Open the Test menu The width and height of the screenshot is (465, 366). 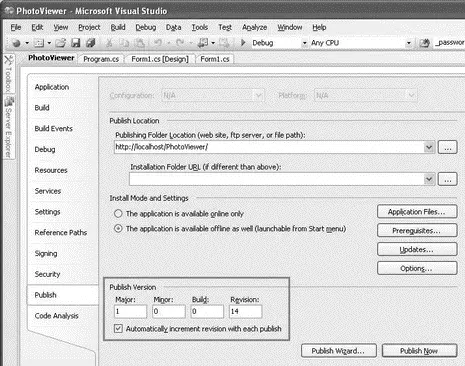tap(225, 27)
